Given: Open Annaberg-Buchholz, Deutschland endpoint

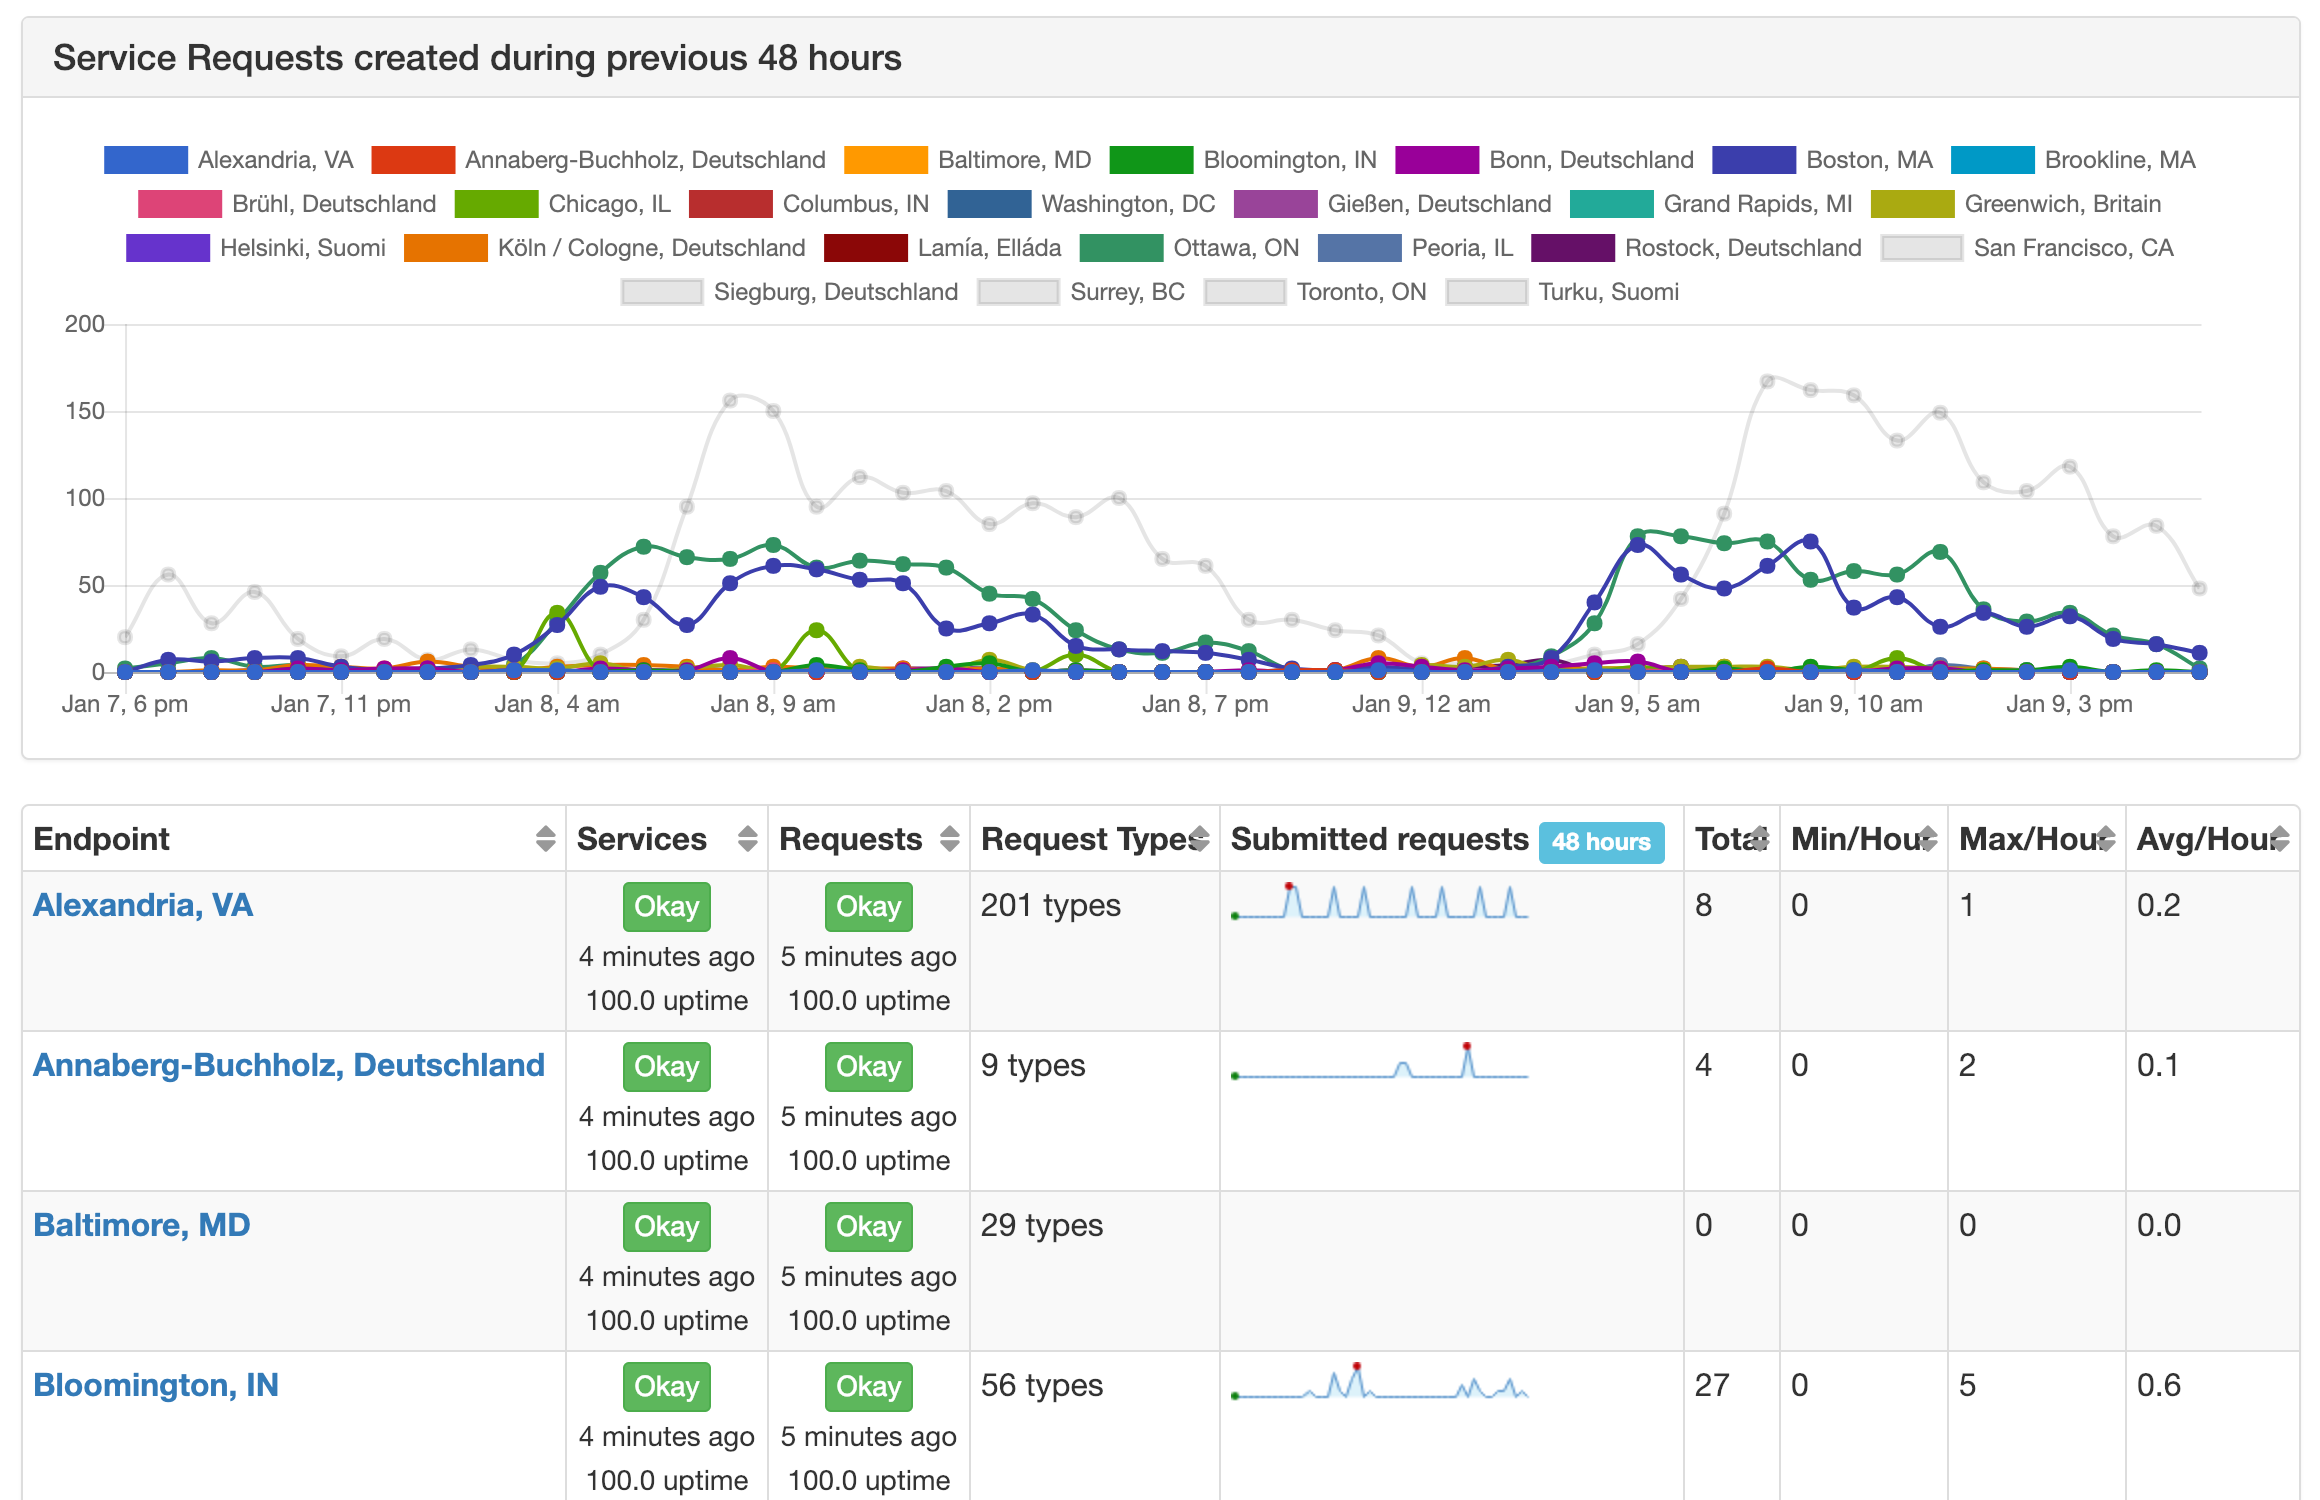Looking at the screenshot, I should pos(289,1065).
